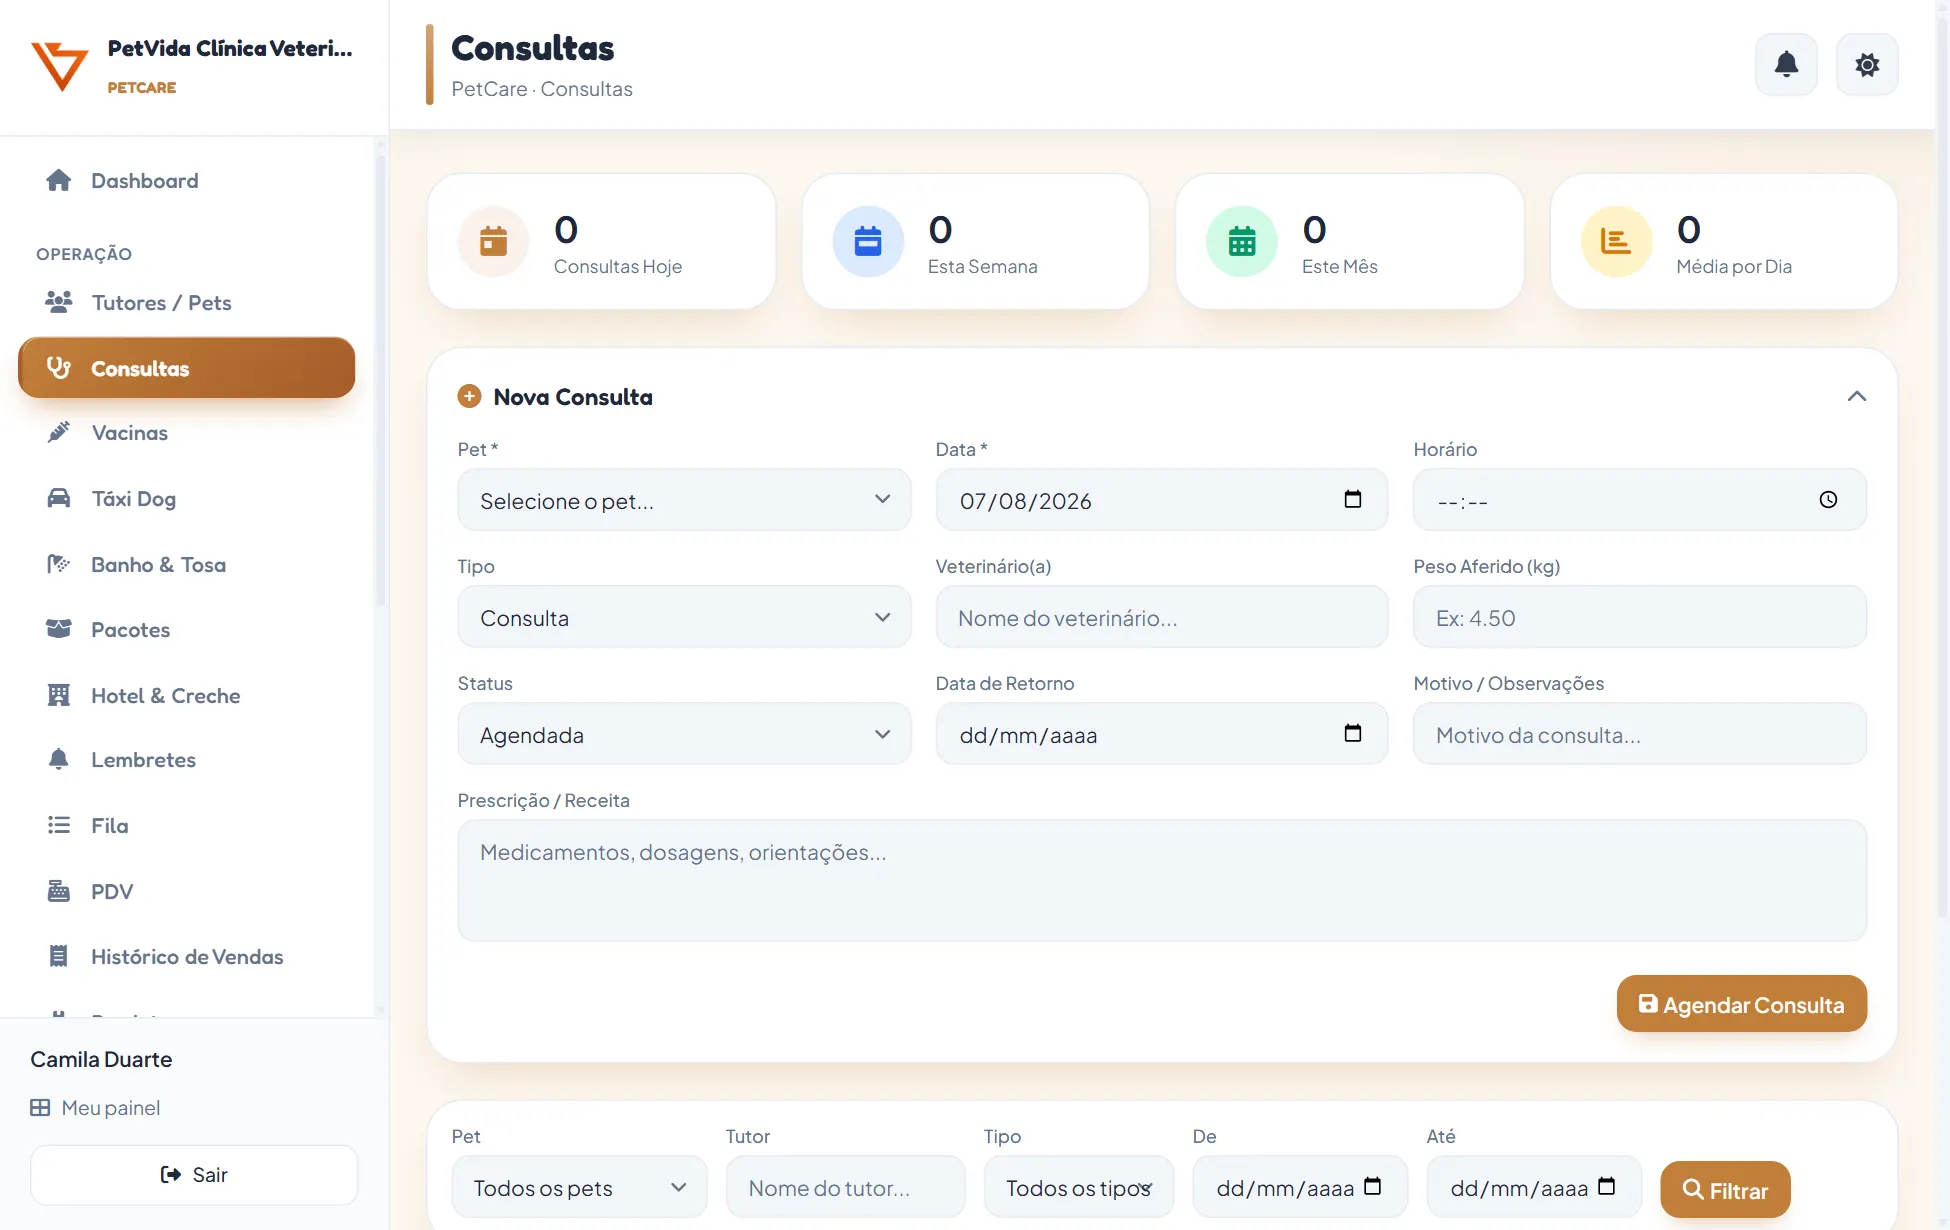Click the Prescrição / Receita text area
This screenshot has width=1950, height=1230.
pos(1162,880)
